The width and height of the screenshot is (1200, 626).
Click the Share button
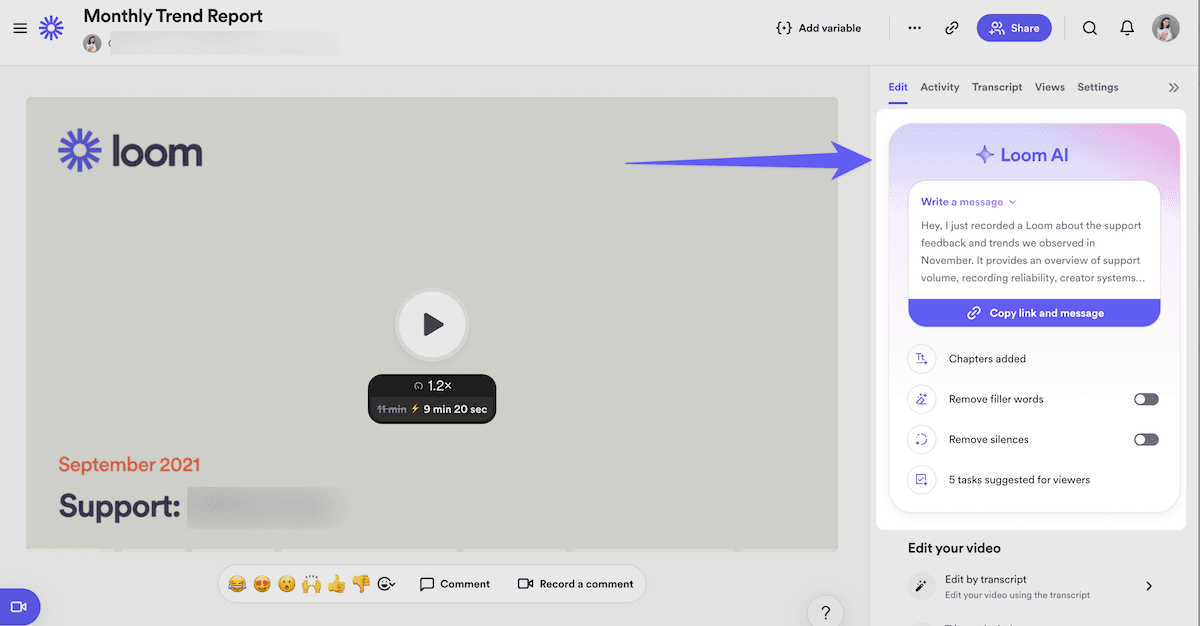1014,28
